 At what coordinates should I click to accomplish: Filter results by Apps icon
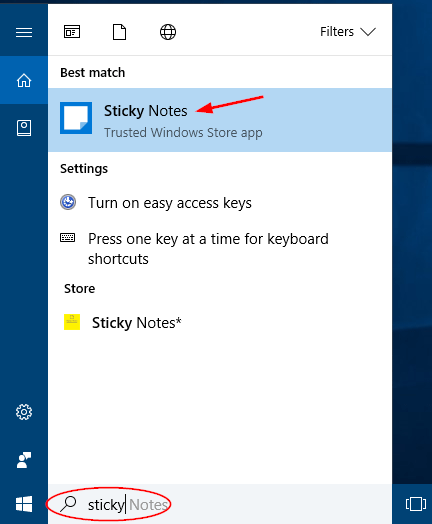(x=72, y=32)
